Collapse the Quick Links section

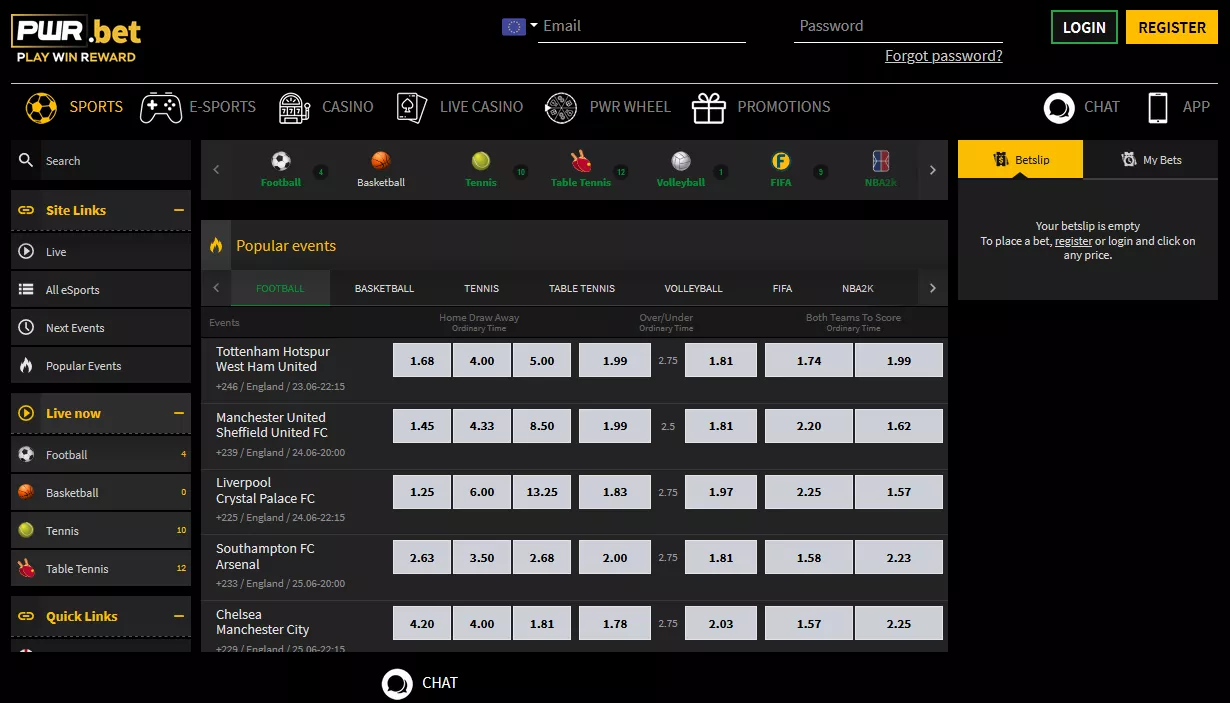click(x=181, y=616)
